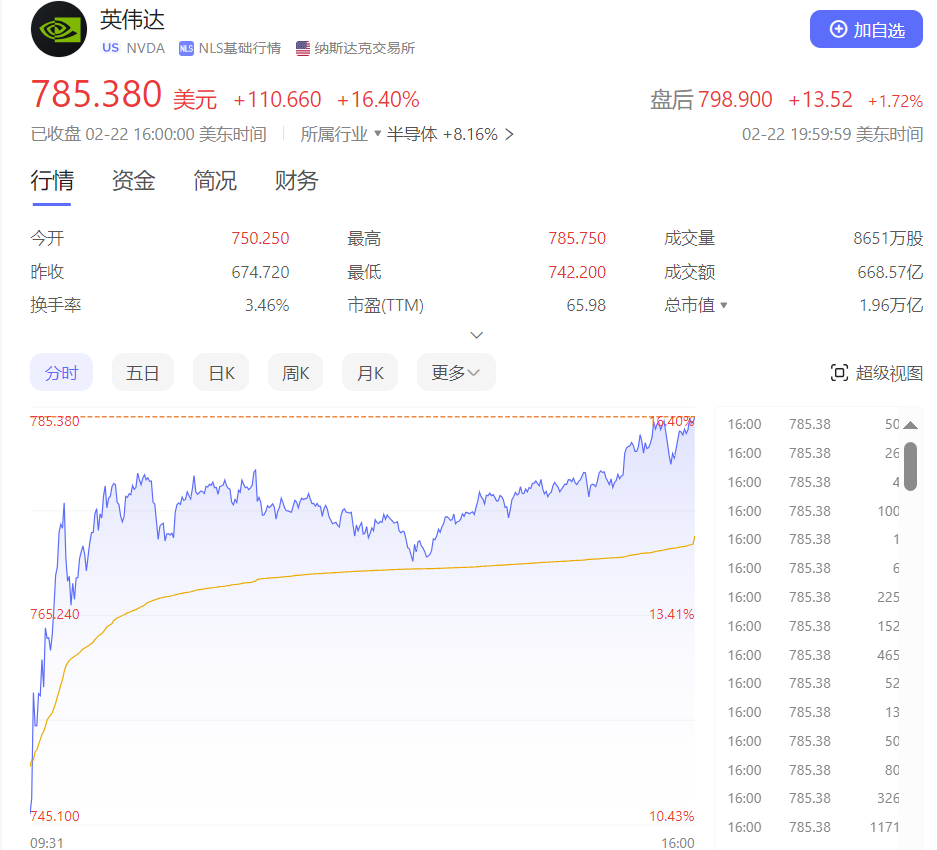Click the NLS basic quotes badge icon

tap(185, 47)
